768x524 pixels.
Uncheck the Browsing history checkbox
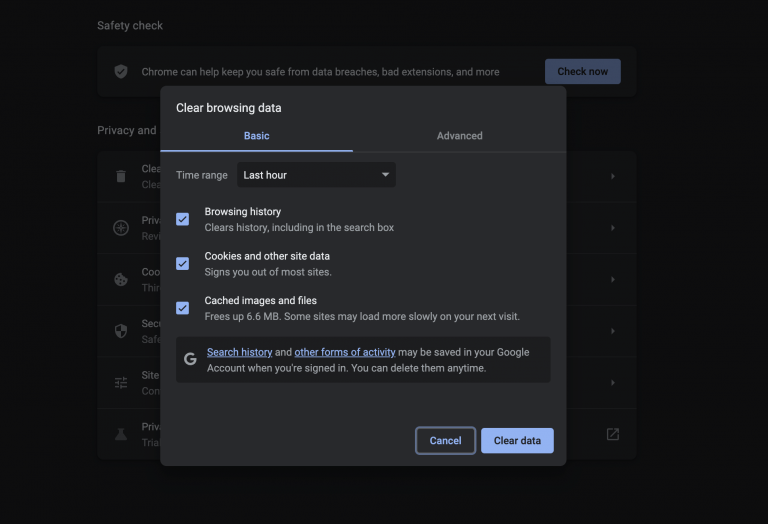click(183, 219)
